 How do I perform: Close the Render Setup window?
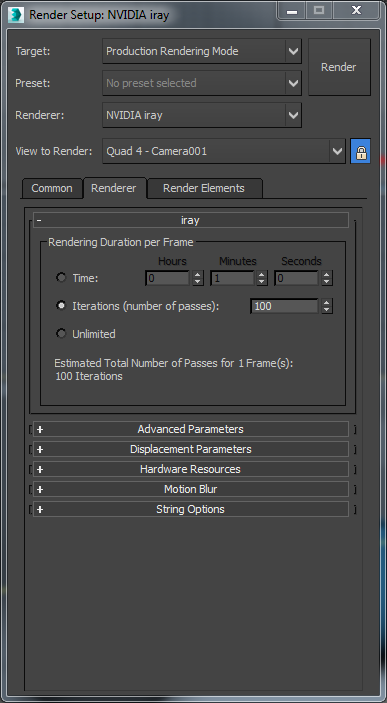coord(357,10)
